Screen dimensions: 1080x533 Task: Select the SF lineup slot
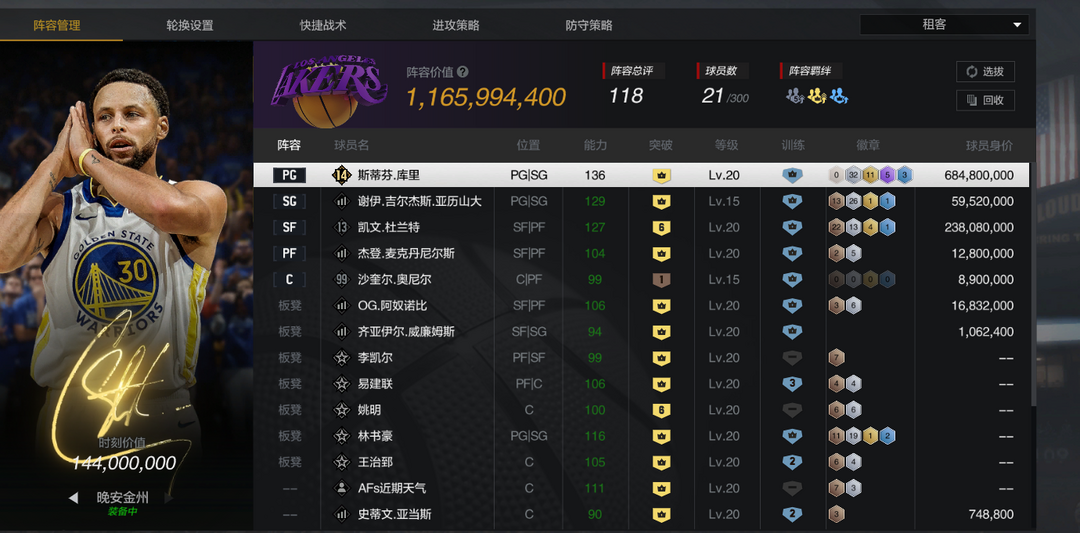point(289,227)
